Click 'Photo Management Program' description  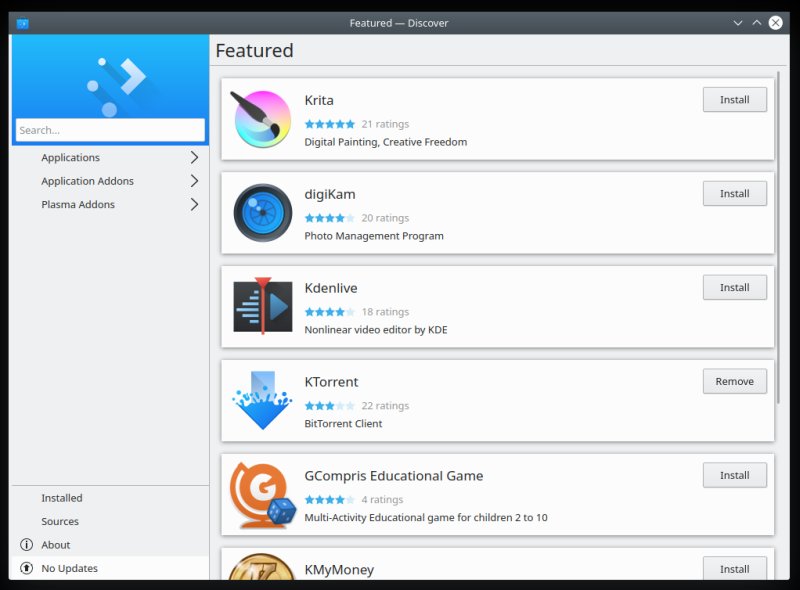374,236
